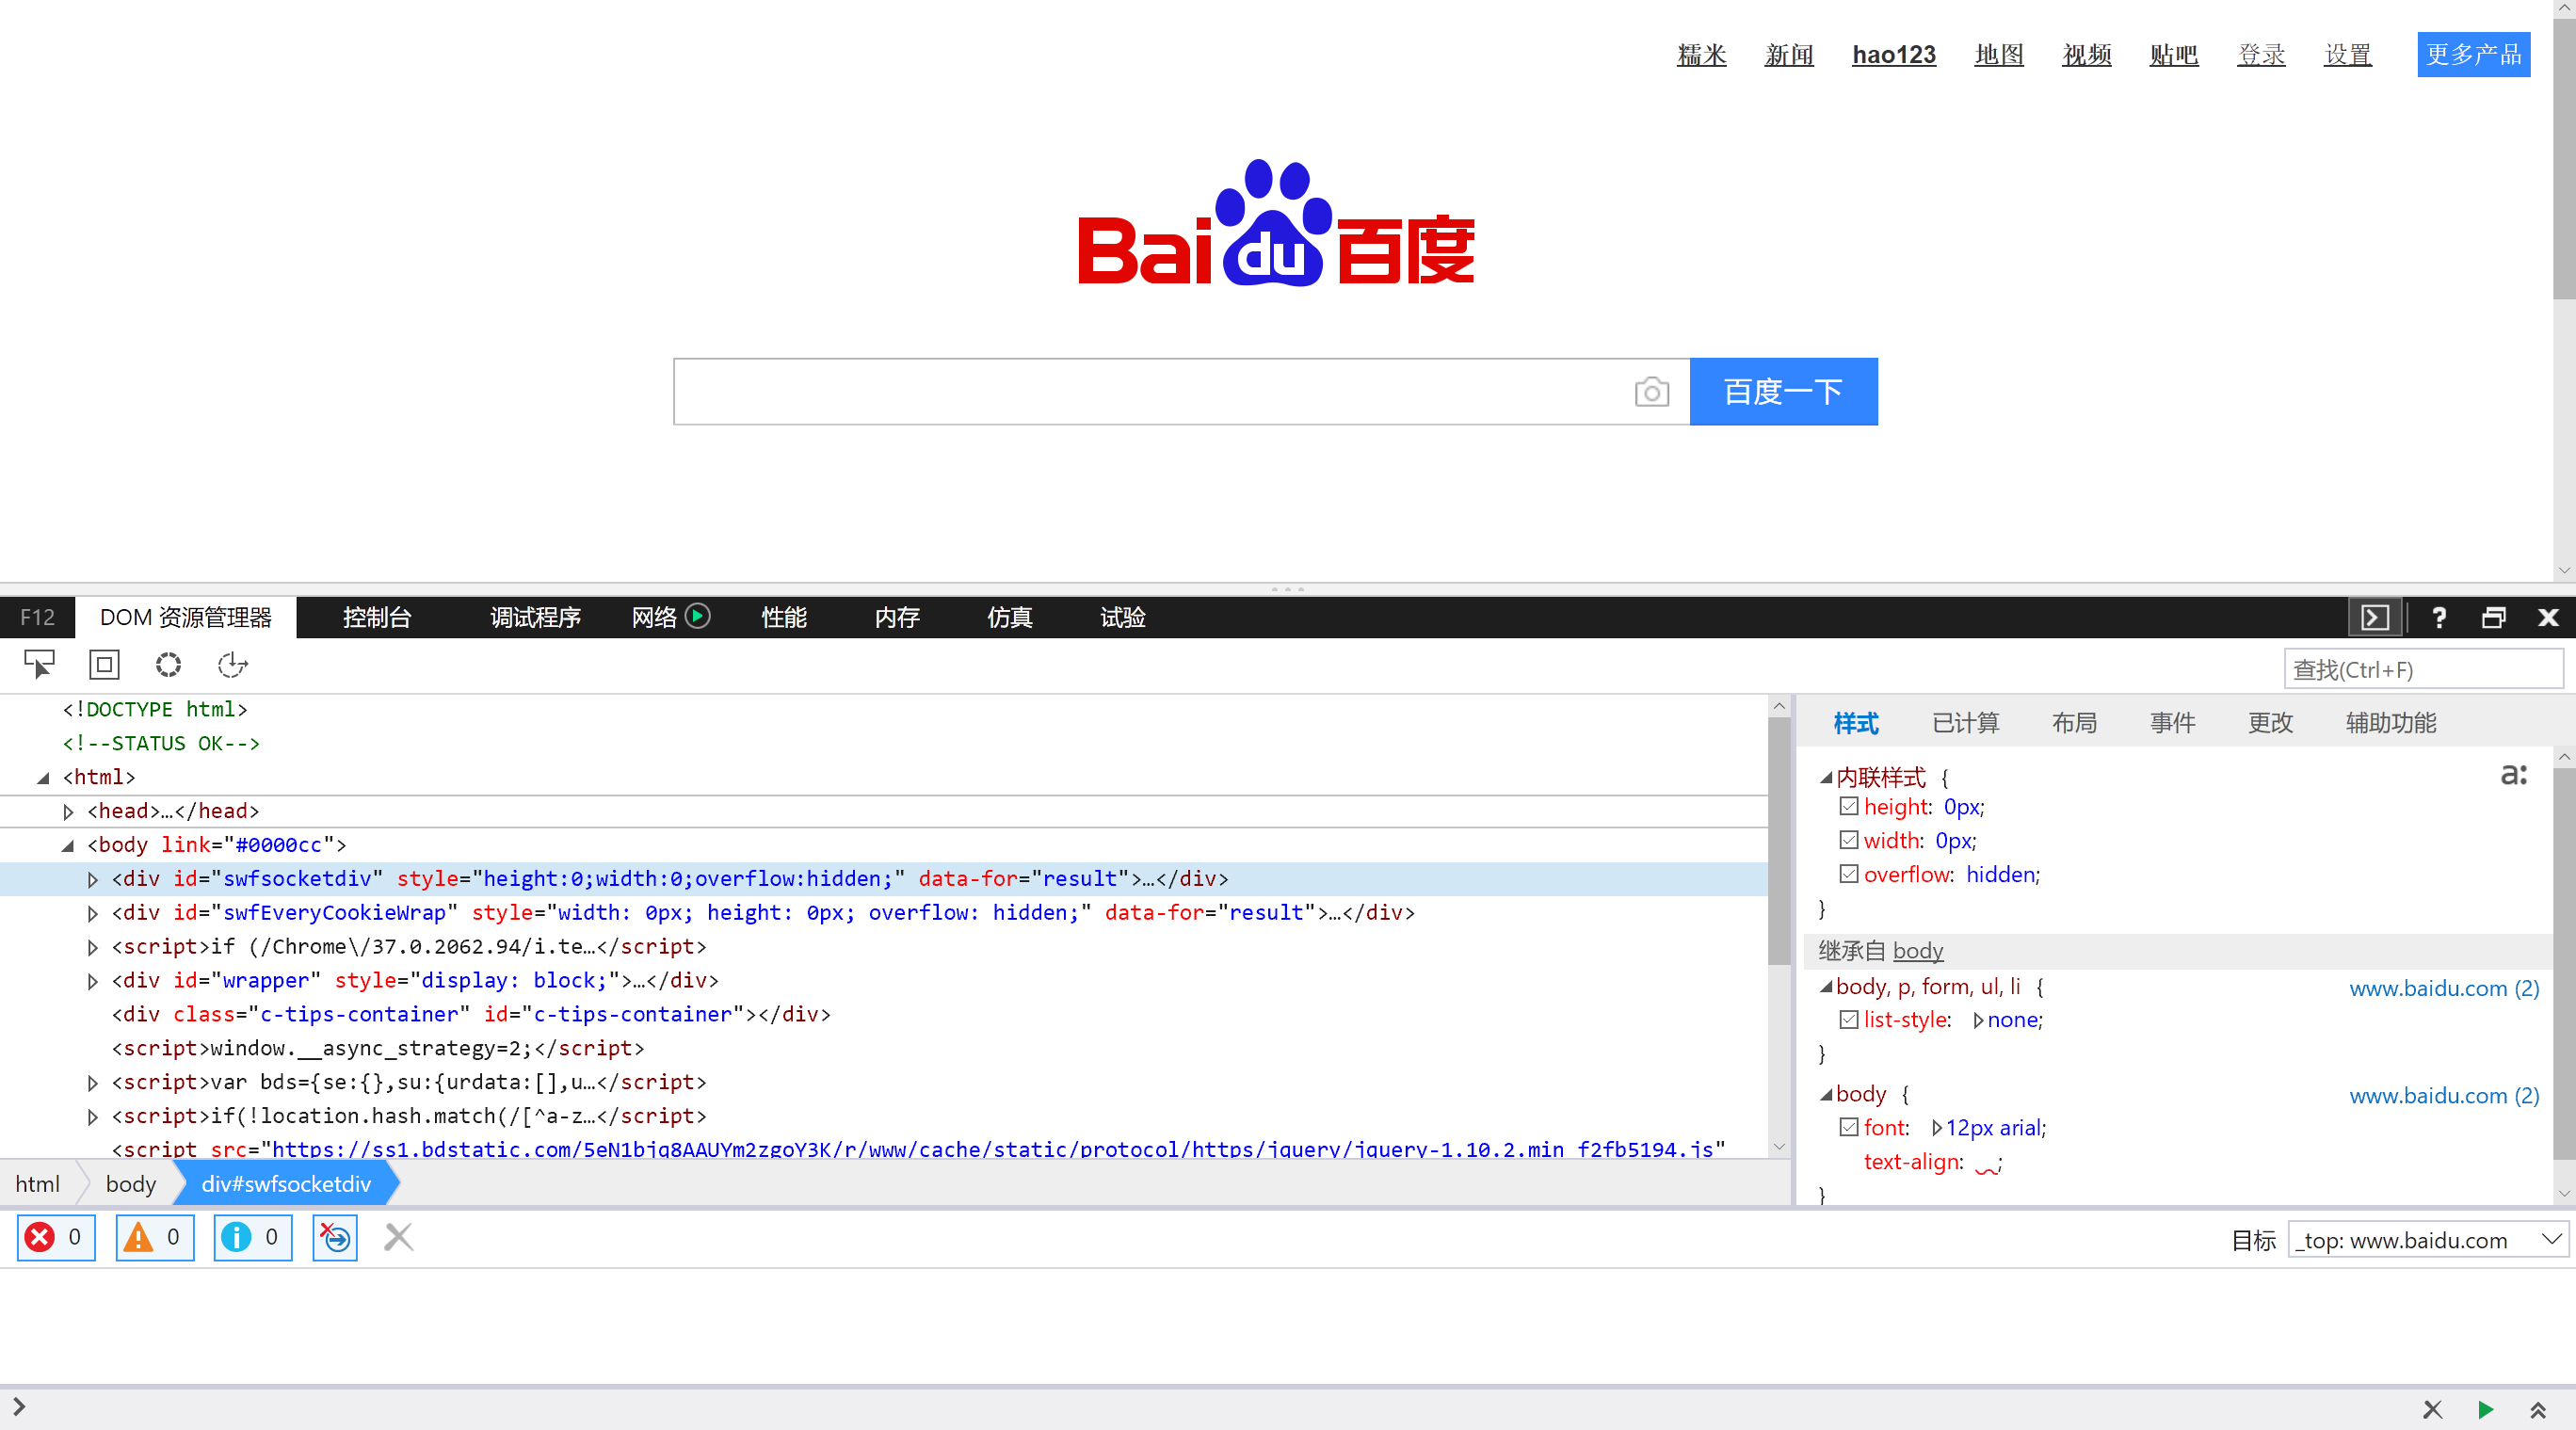Run console script with green play icon
This screenshot has height=1430, width=2576.
click(x=2485, y=1410)
